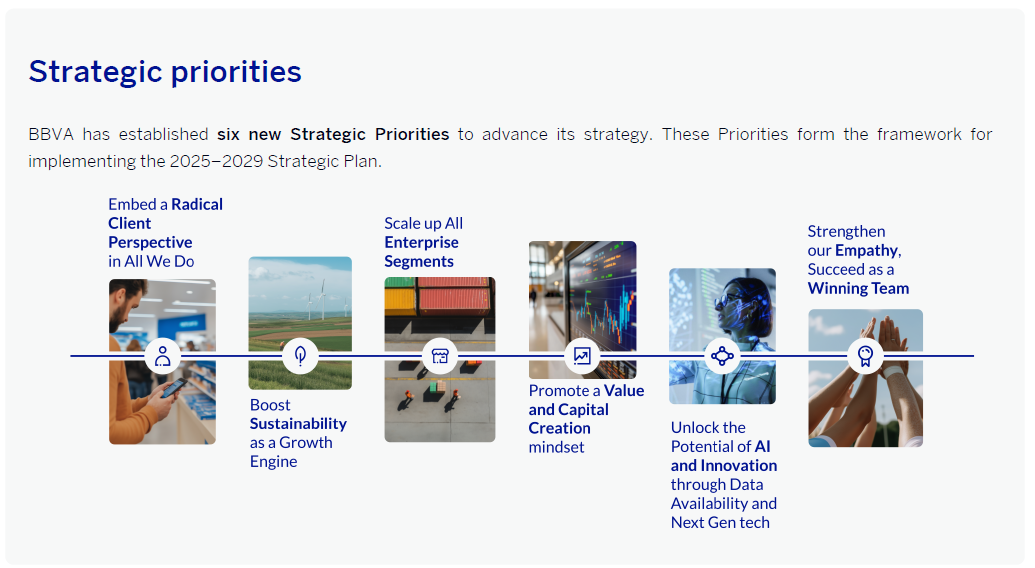
Task: Click the rising chart value icon
Action: click(582, 356)
